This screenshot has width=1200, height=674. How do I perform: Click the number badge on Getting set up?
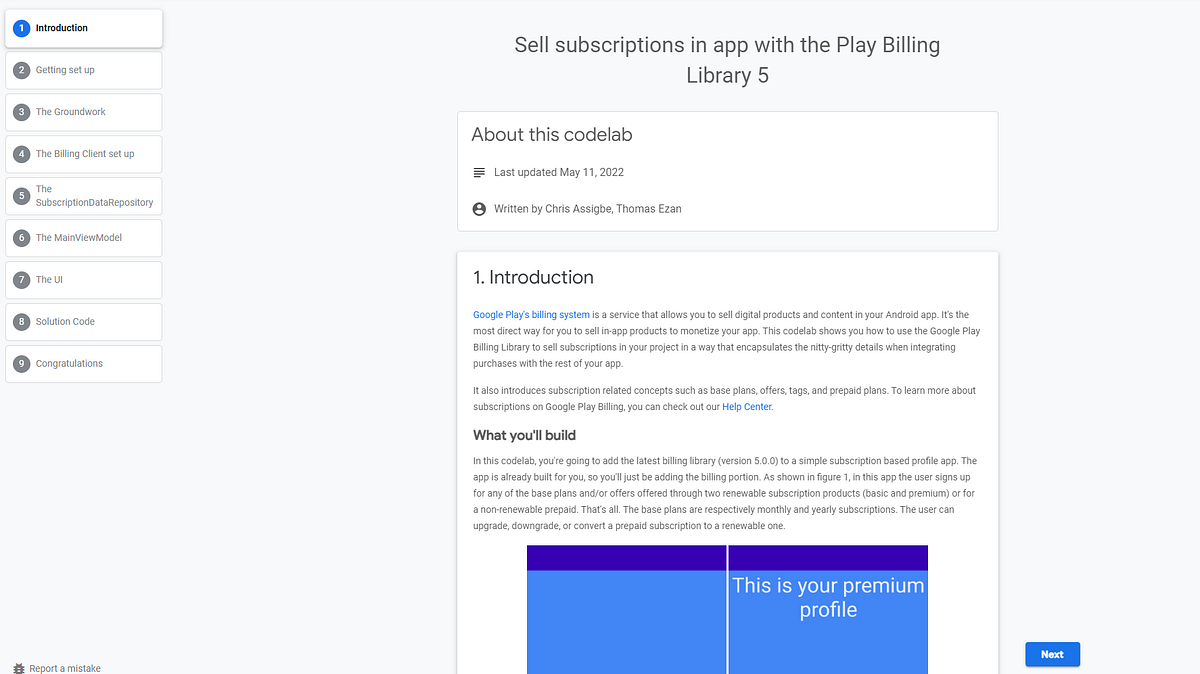(22, 70)
